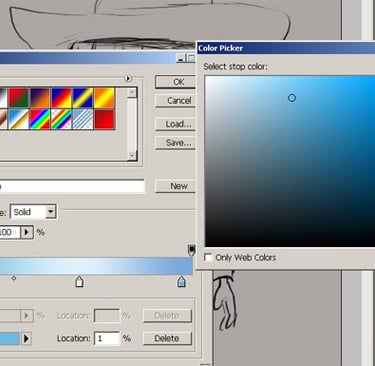The image size is (375, 366).
Task: Expand the smoothness percentage slider arrow
Action: click(x=27, y=232)
